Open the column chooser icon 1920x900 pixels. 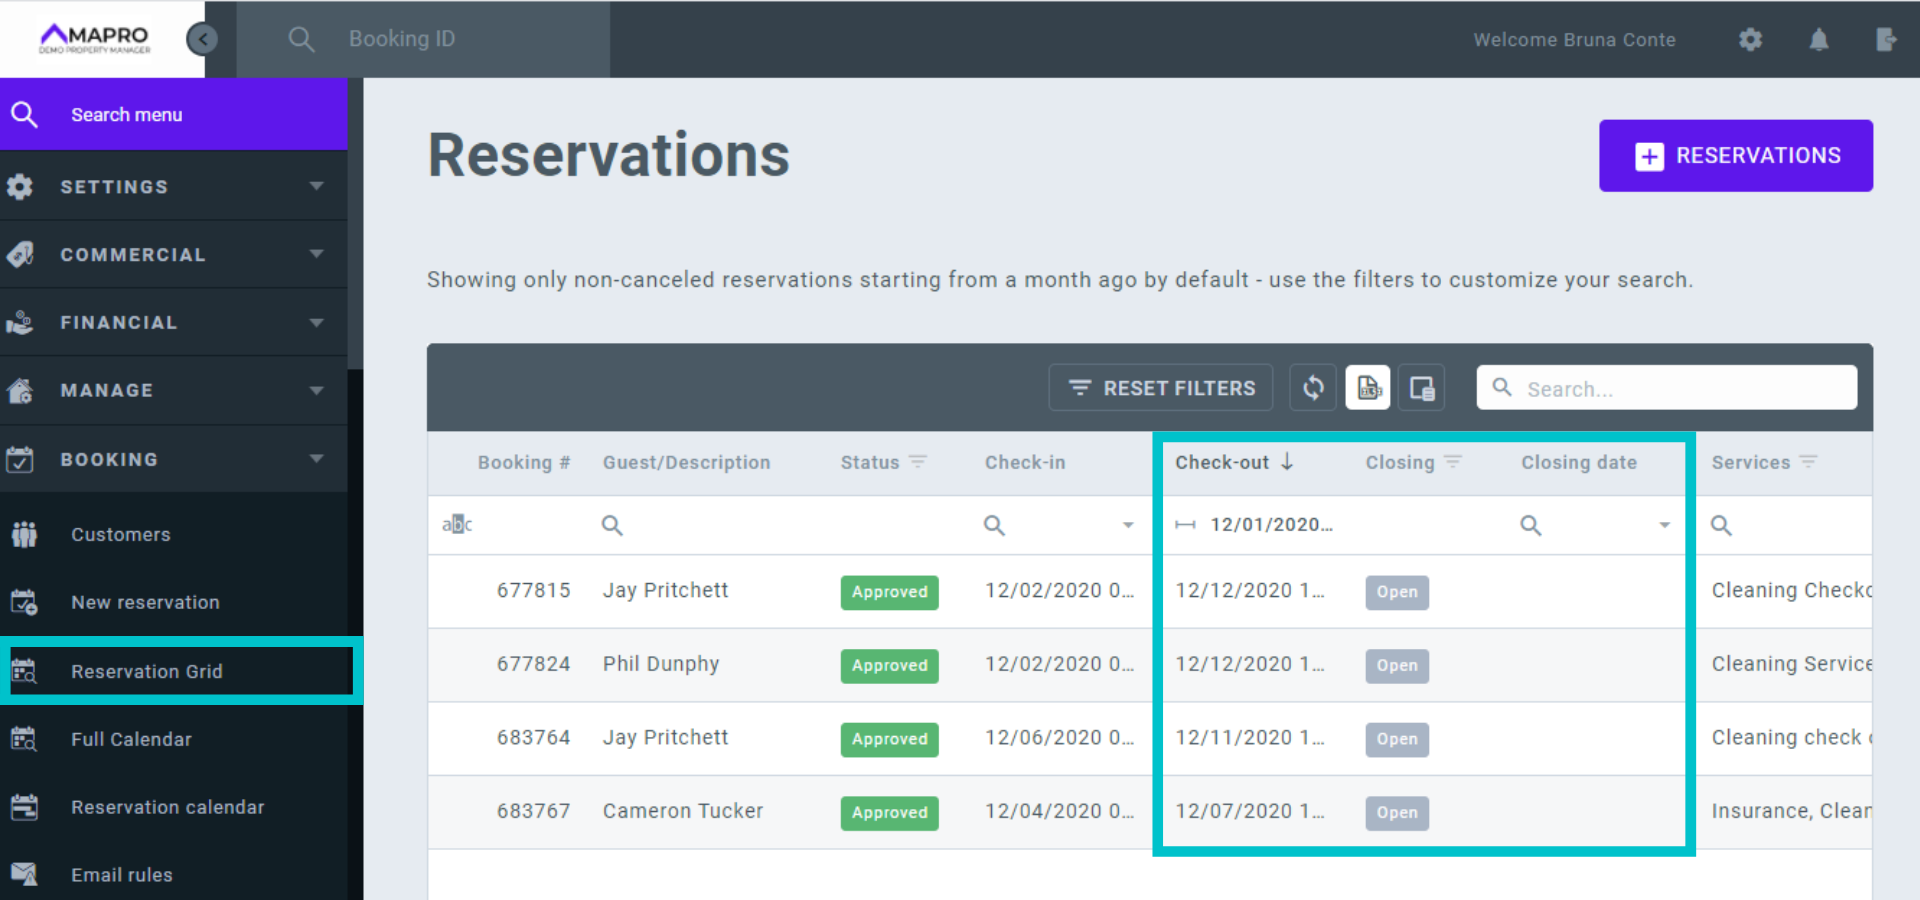tap(1422, 388)
